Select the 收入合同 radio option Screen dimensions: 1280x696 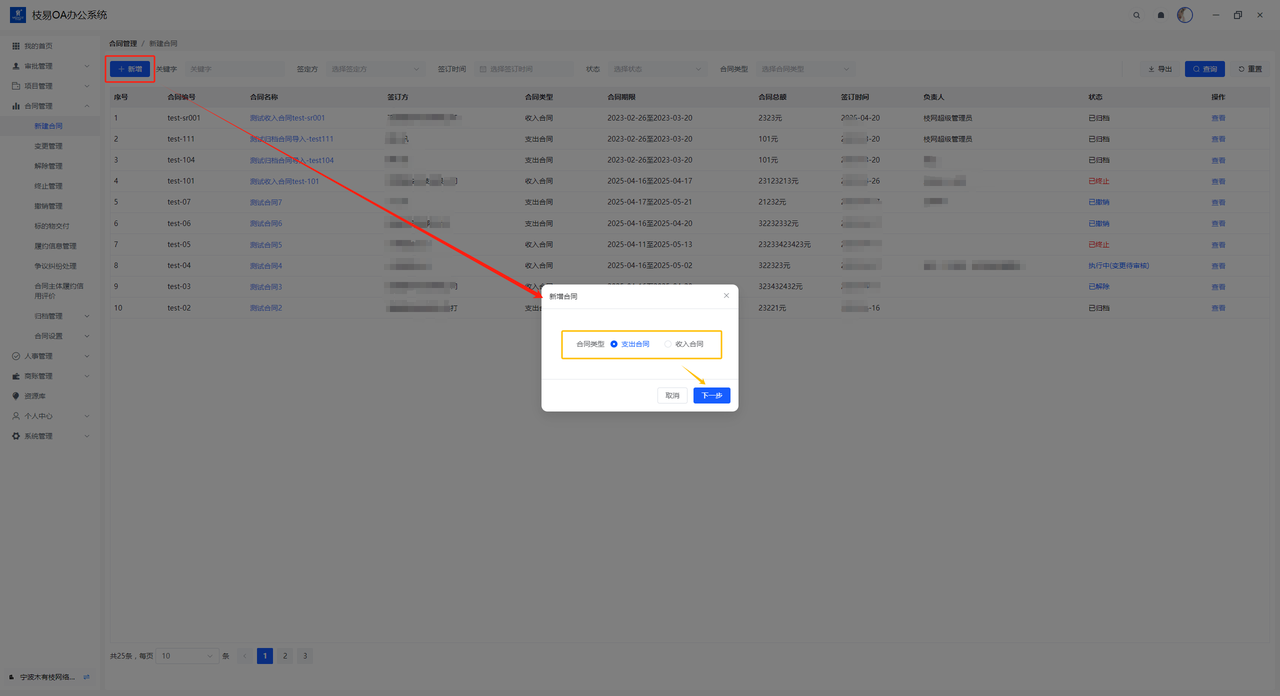point(668,344)
